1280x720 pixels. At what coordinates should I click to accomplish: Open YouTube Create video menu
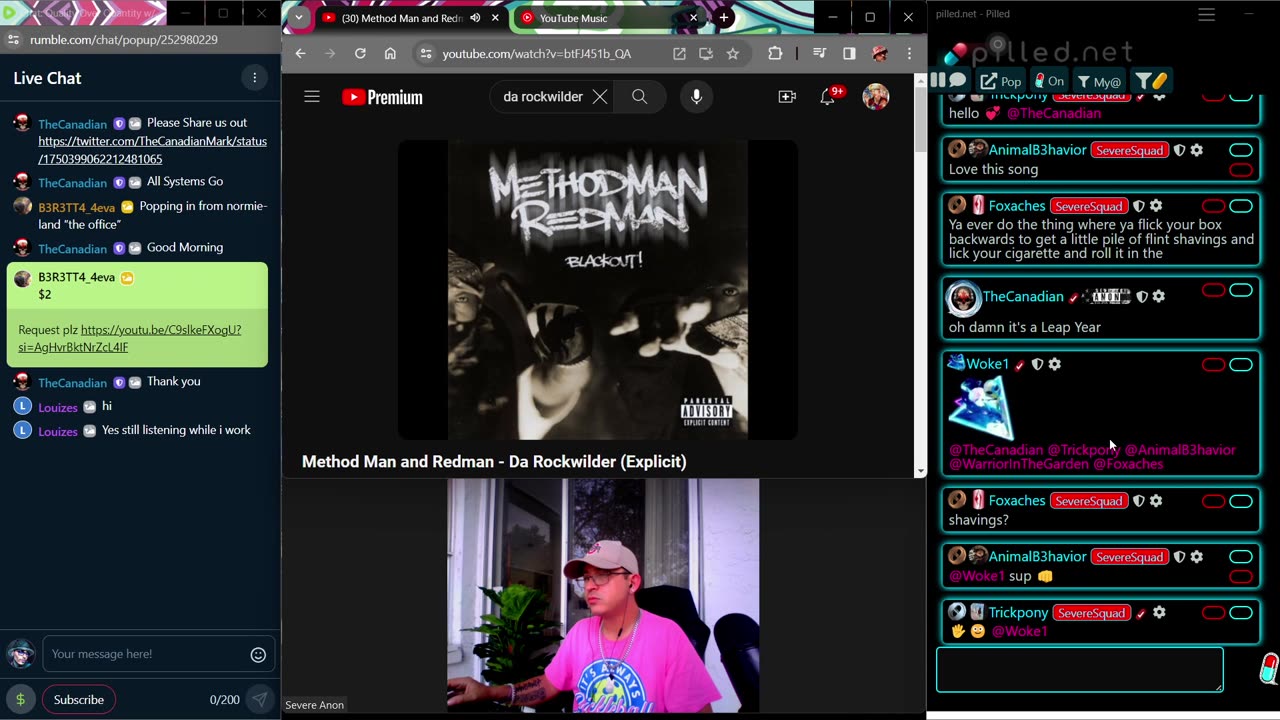(787, 97)
